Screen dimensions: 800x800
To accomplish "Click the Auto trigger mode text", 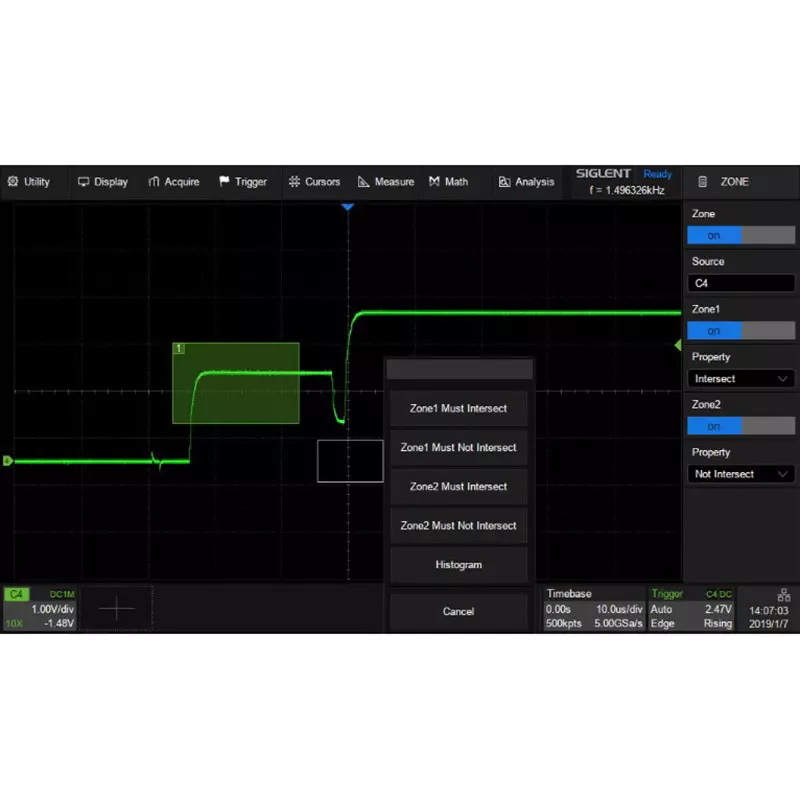I will click(x=661, y=609).
